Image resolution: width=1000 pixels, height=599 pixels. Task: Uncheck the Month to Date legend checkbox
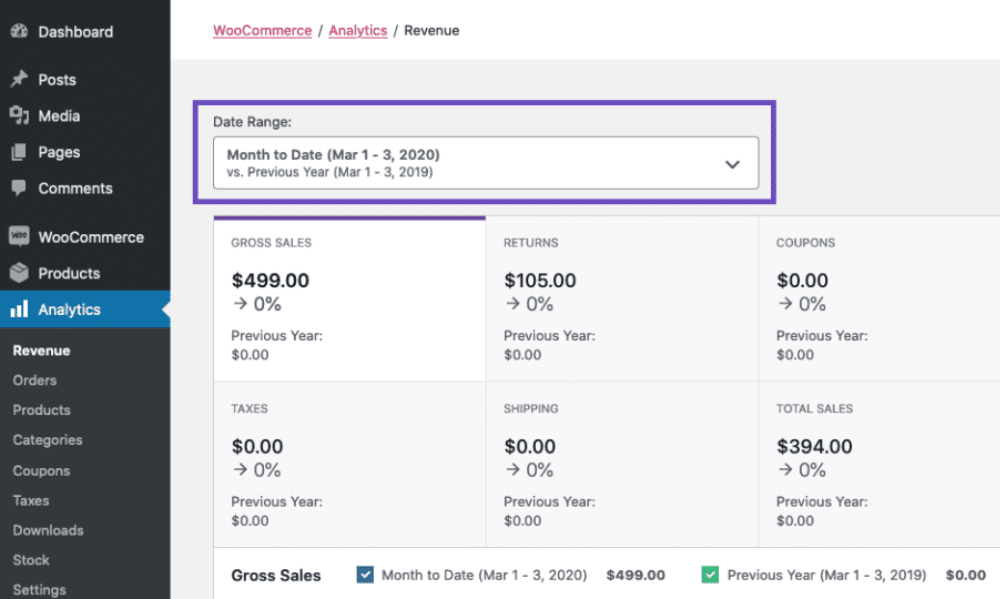(x=365, y=575)
